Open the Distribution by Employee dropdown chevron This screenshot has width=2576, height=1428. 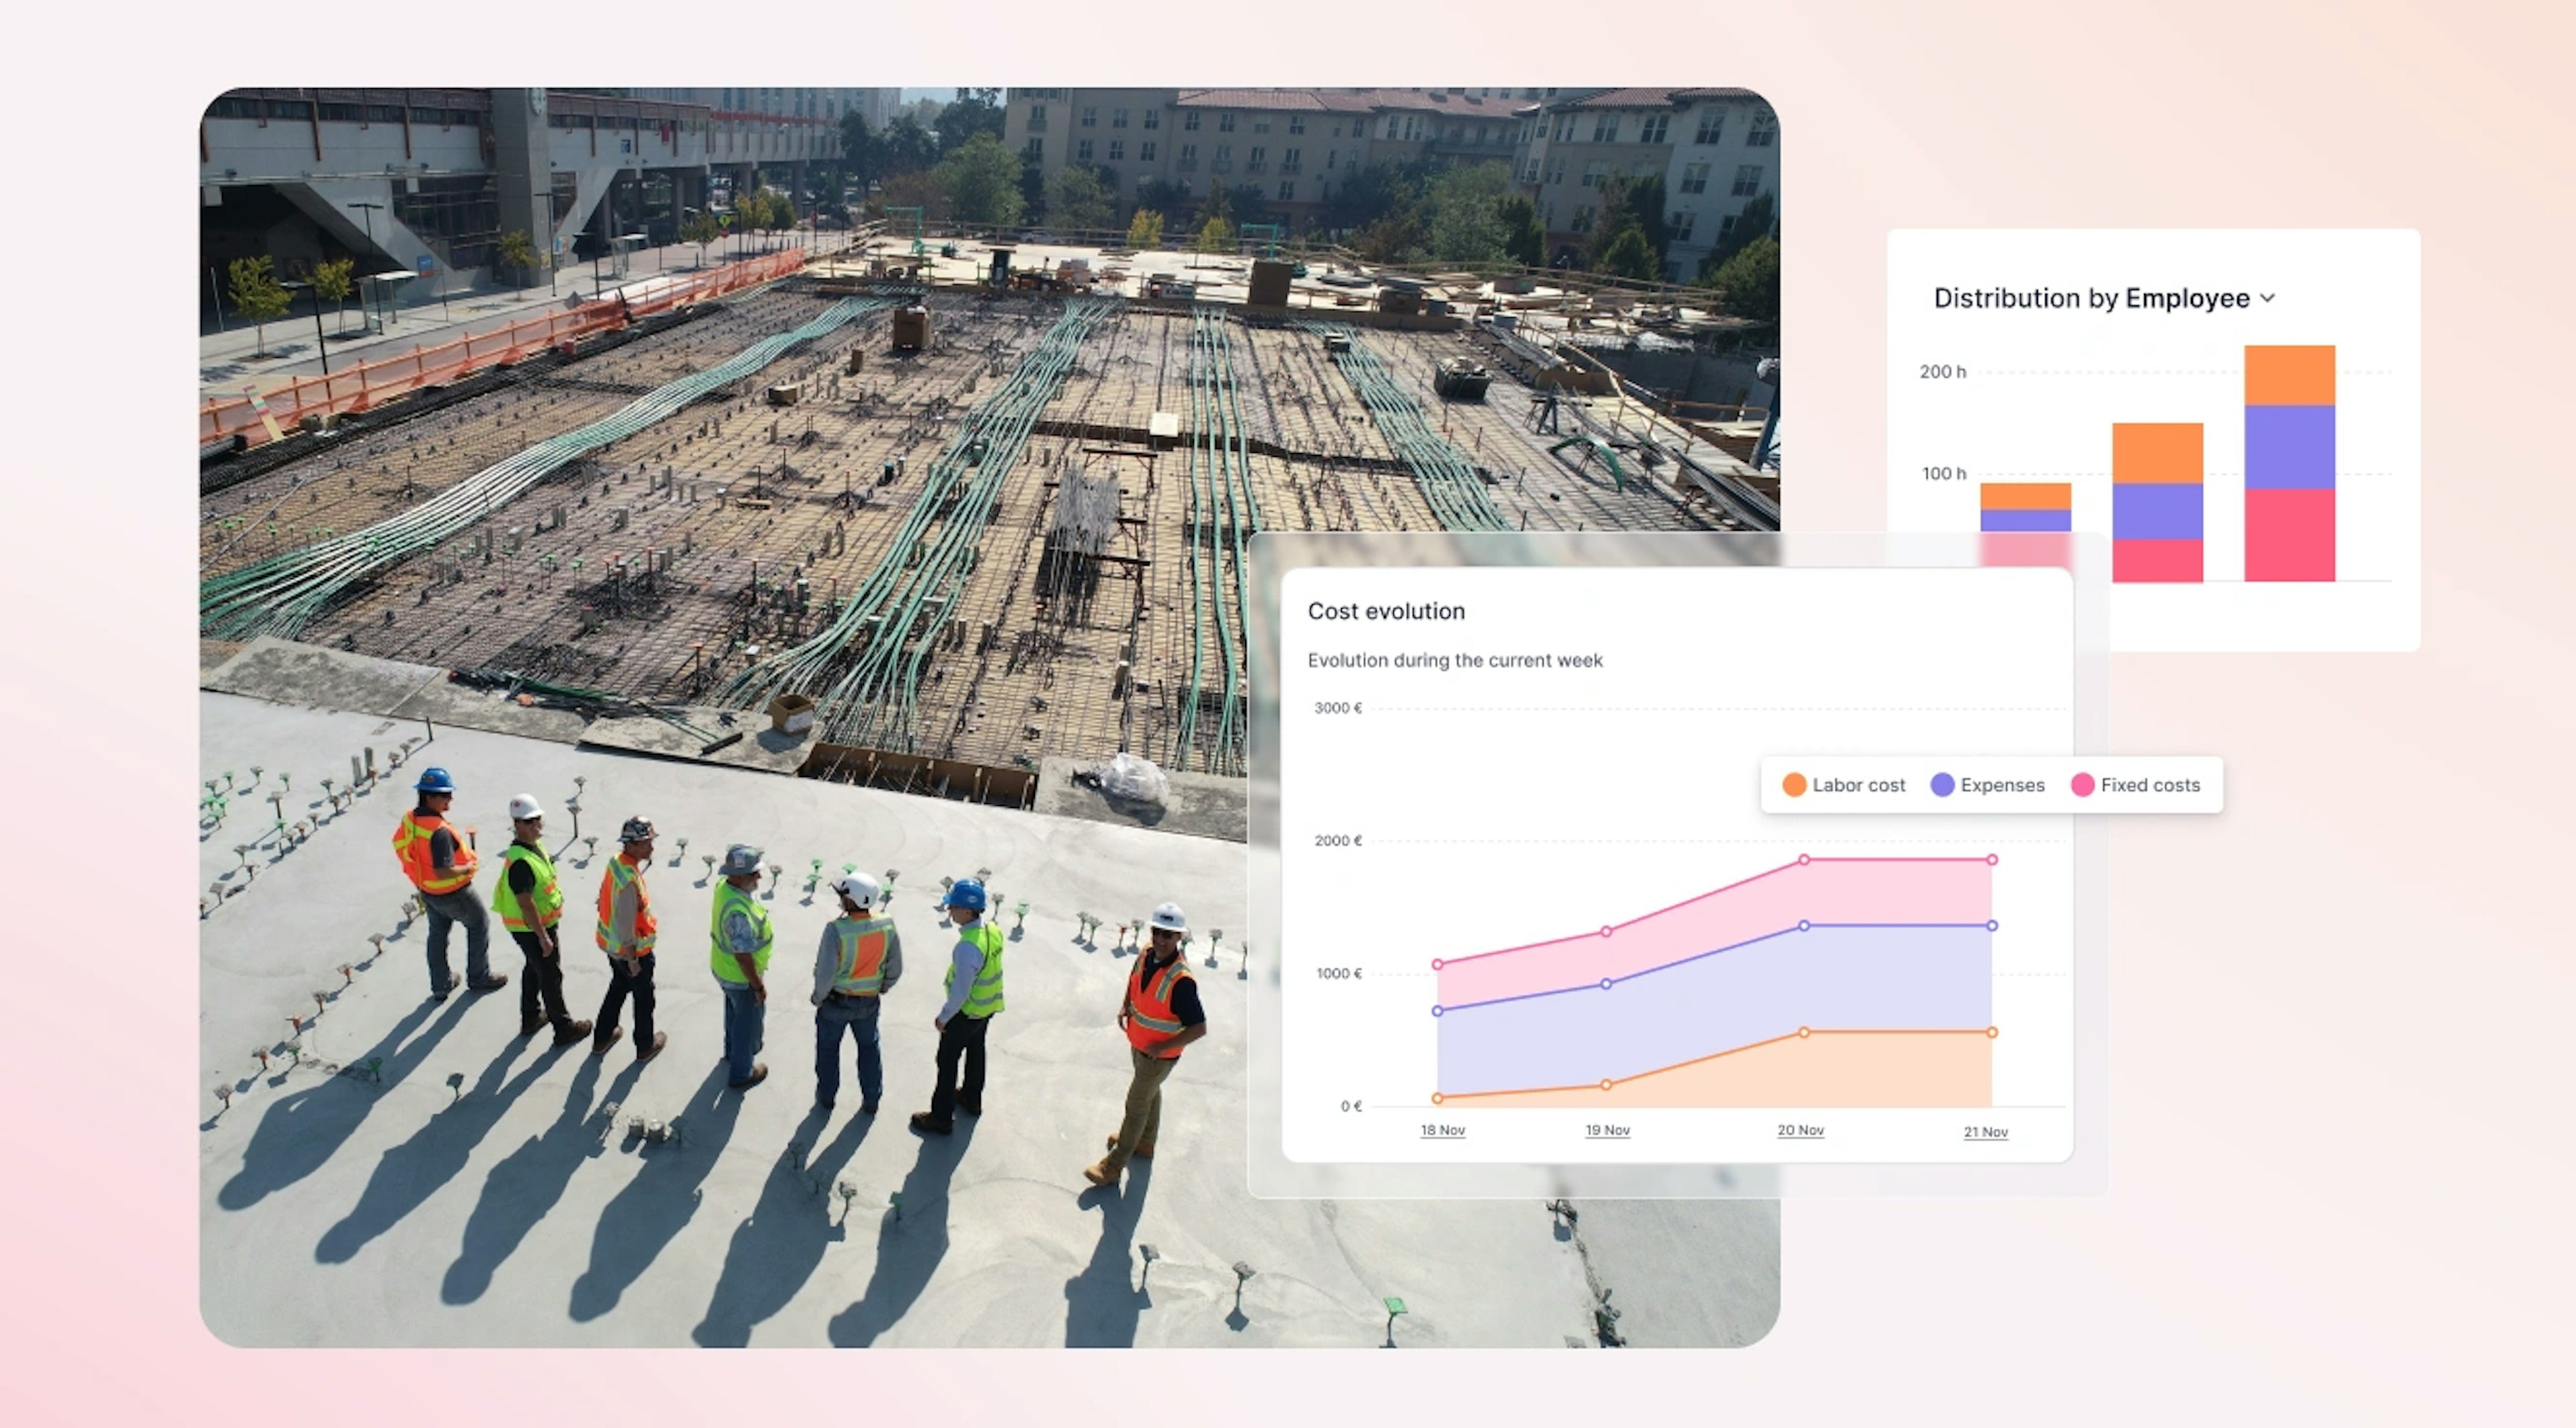pos(2267,298)
